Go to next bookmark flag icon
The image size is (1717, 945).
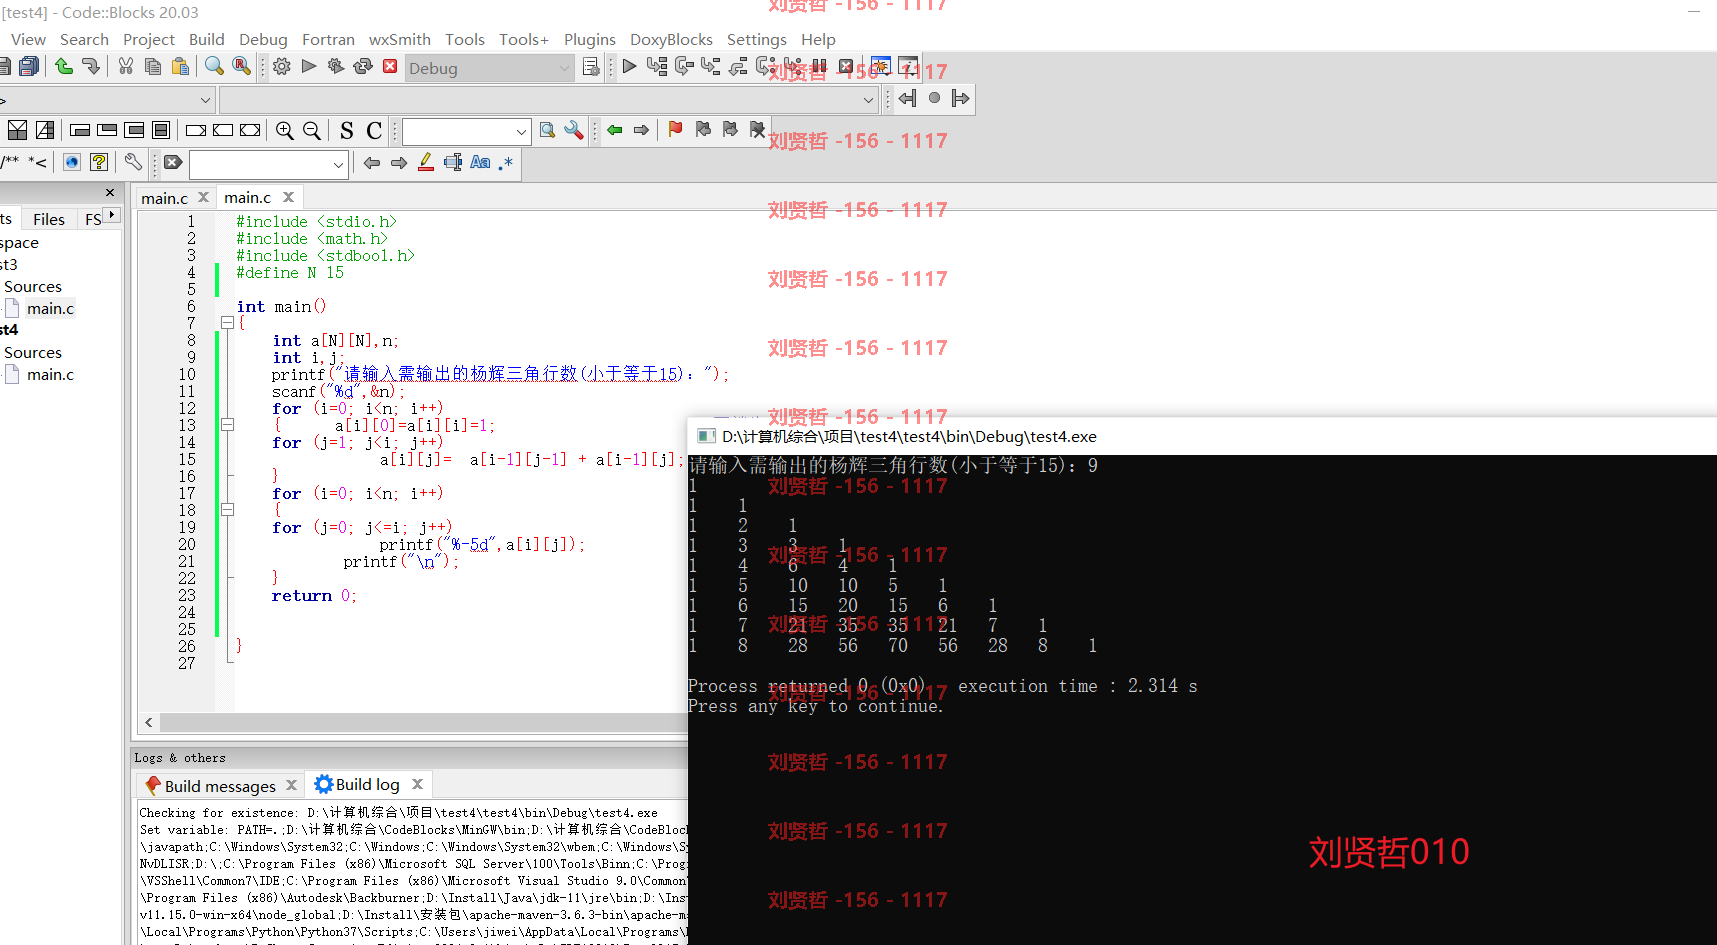tap(730, 129)
